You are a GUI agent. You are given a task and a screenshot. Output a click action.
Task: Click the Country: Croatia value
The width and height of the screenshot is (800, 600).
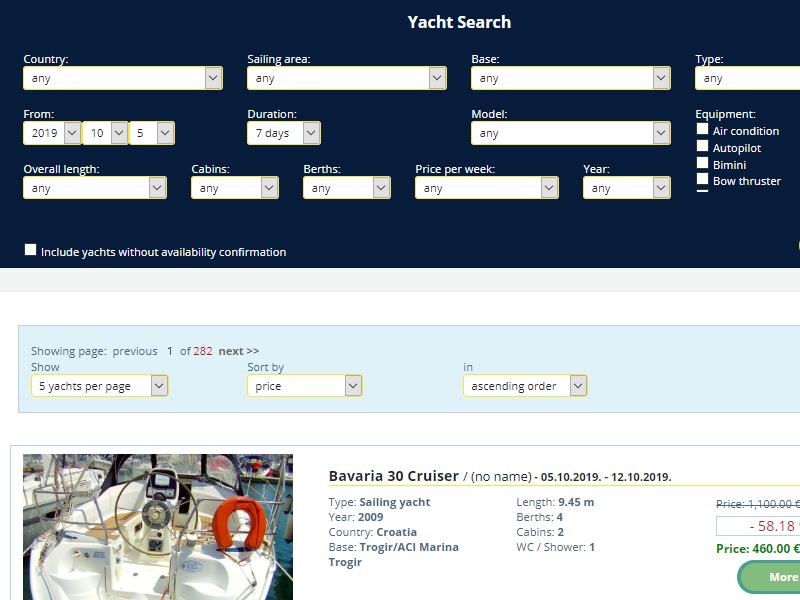[396, 532]
